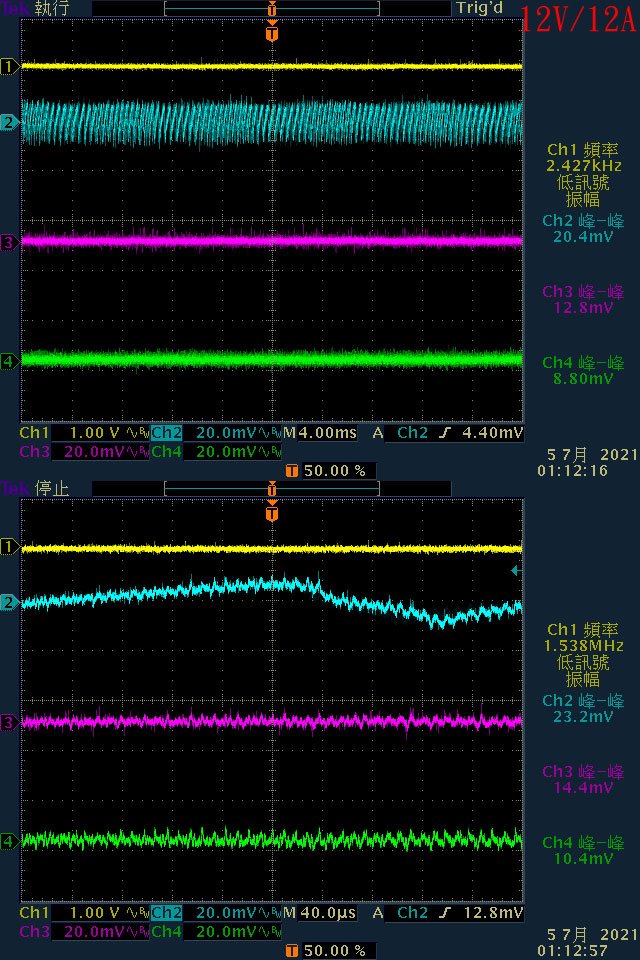Select Ch4 peak-to-peak value 10.4mV
This screenshot has width=640, height=960.
pos(583,858)
